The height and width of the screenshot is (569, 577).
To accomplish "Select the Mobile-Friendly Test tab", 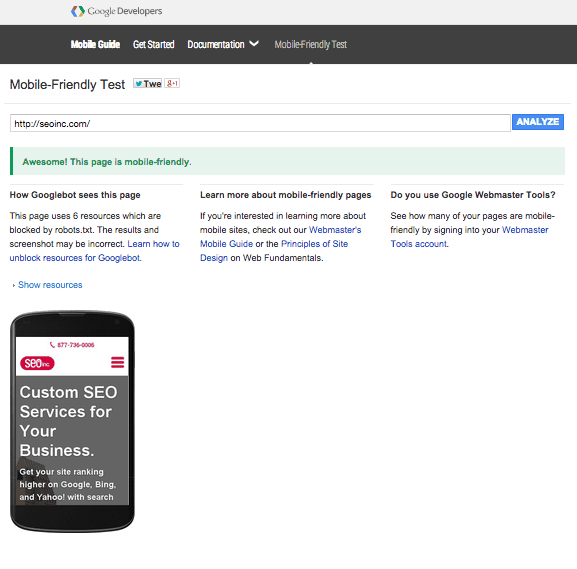I will click(x=311, y=45).
